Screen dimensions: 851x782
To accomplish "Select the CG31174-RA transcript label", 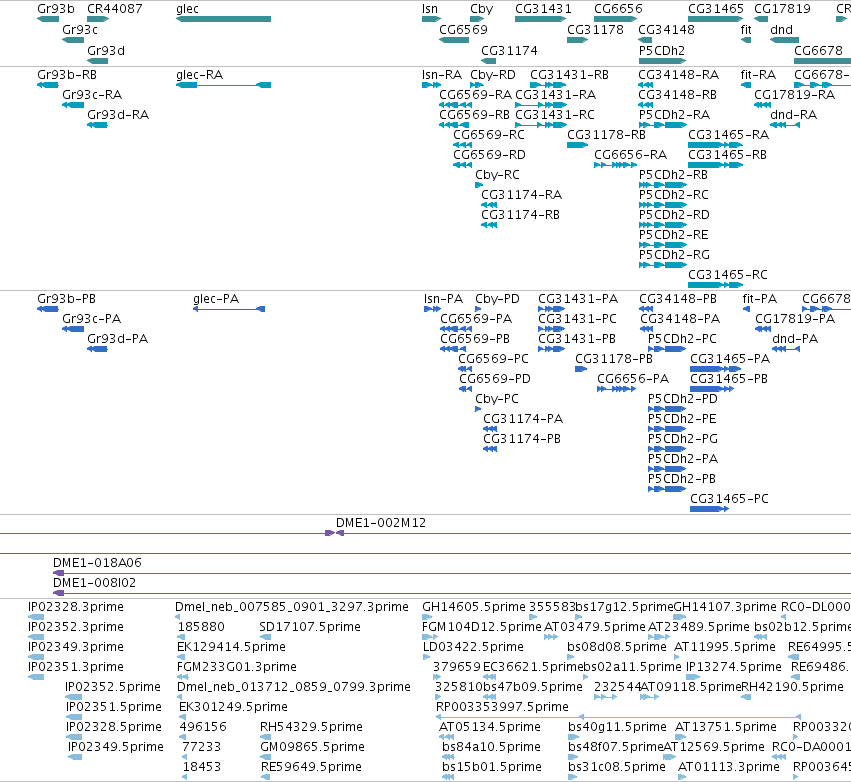I will tap(521, 194).
